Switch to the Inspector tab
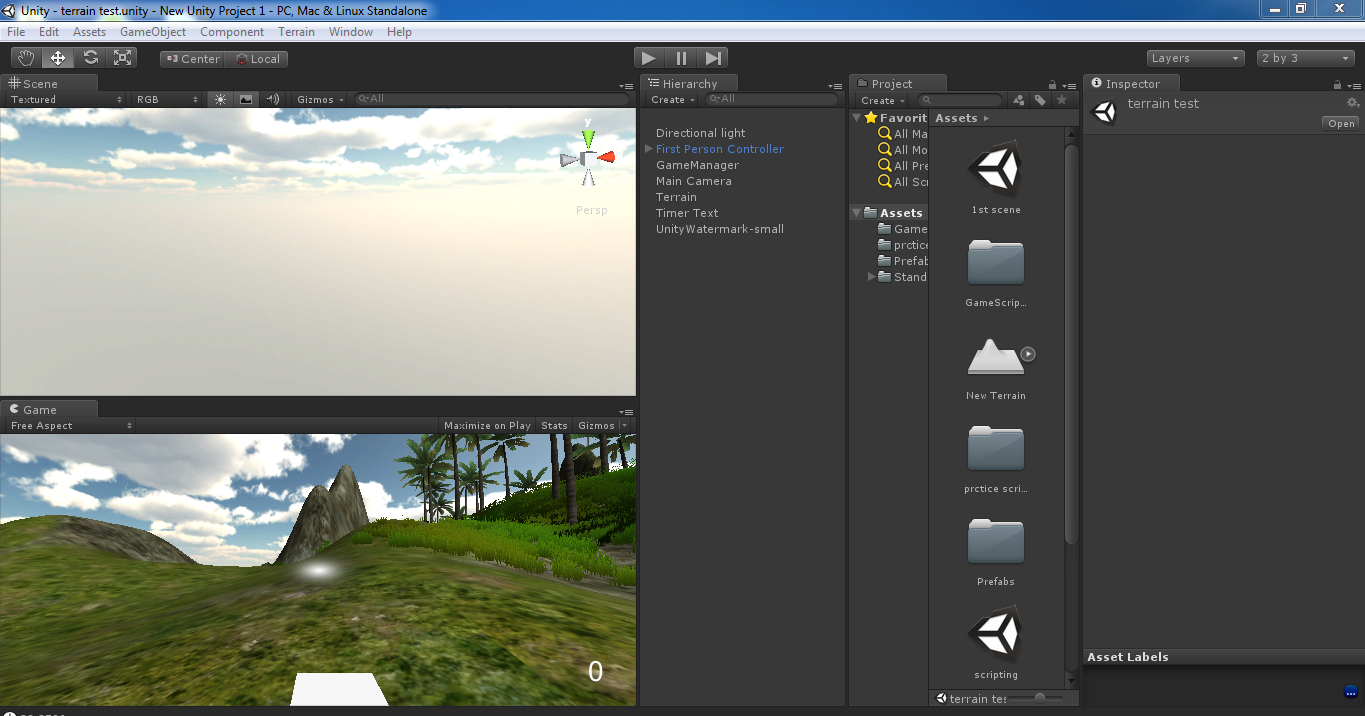The image size is (1365, 716). pyautogui.click(x=1132, y=84)
